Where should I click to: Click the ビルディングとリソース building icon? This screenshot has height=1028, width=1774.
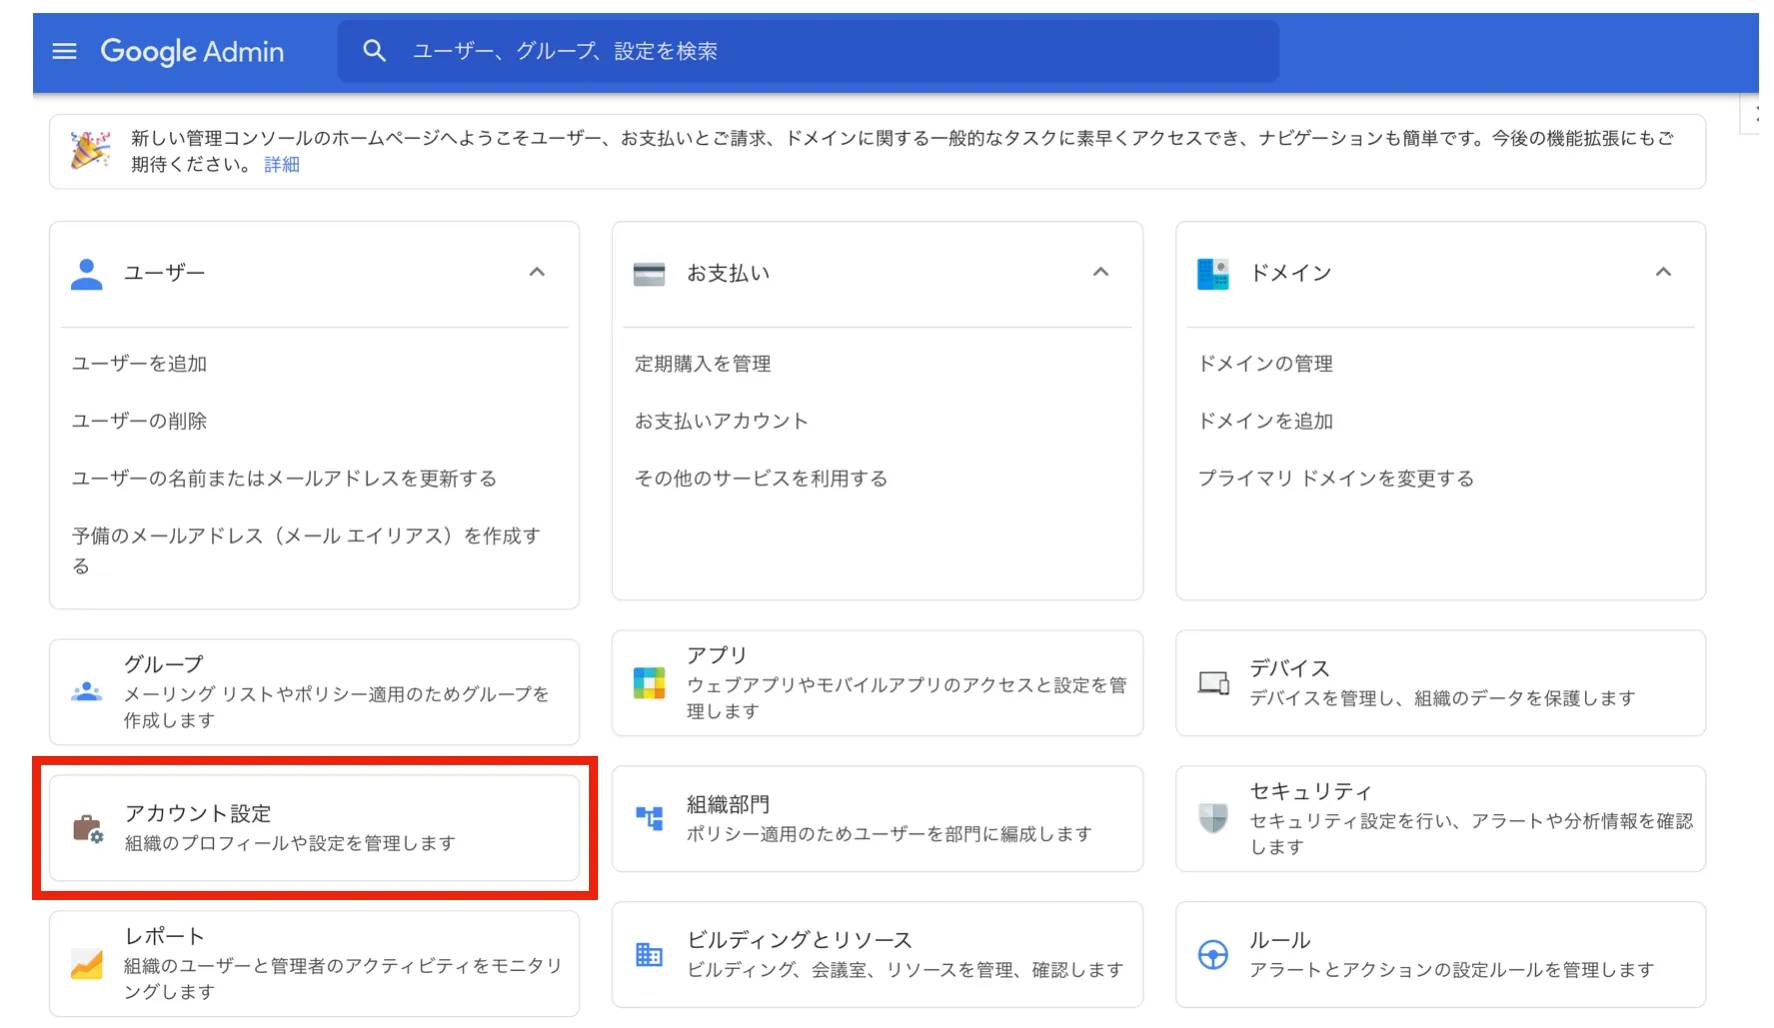pos(649,955)
